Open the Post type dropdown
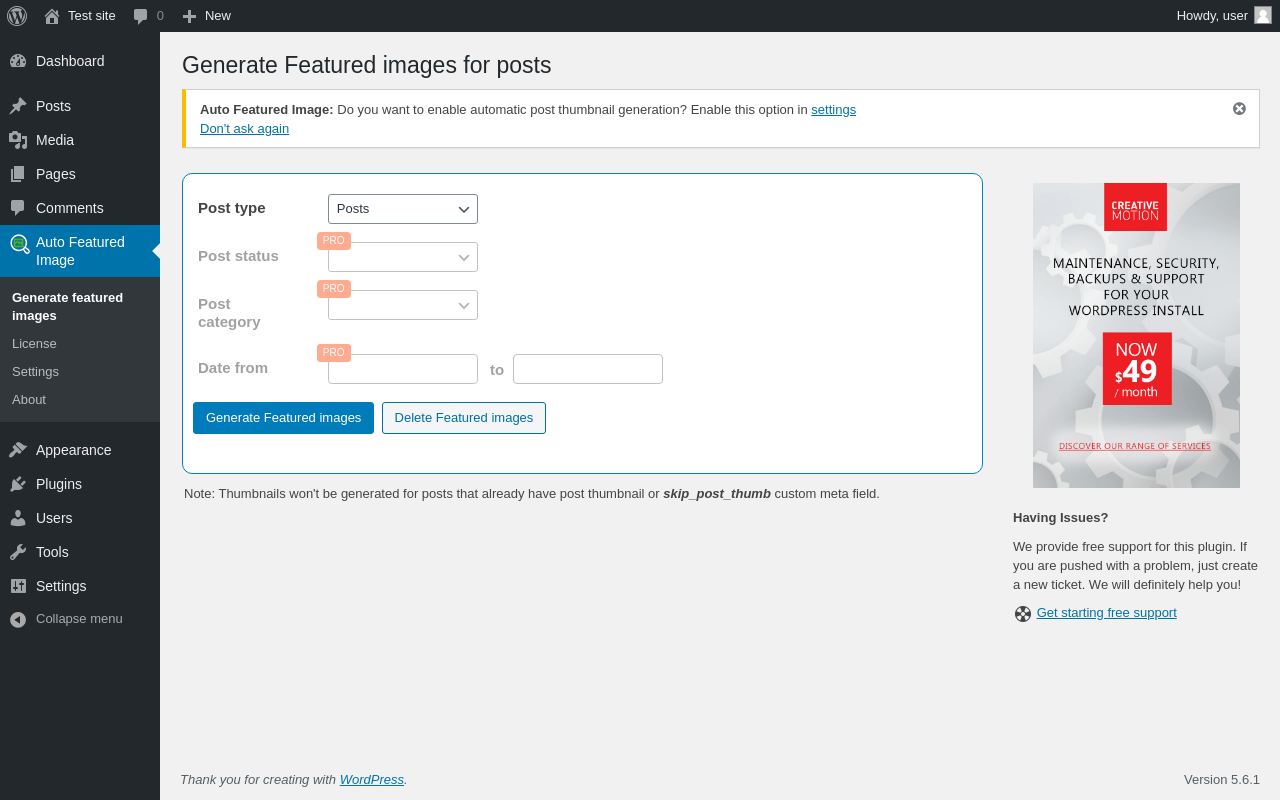This screenshot has height=800, width=1280. pyautogui.click(x=403, y=209)
